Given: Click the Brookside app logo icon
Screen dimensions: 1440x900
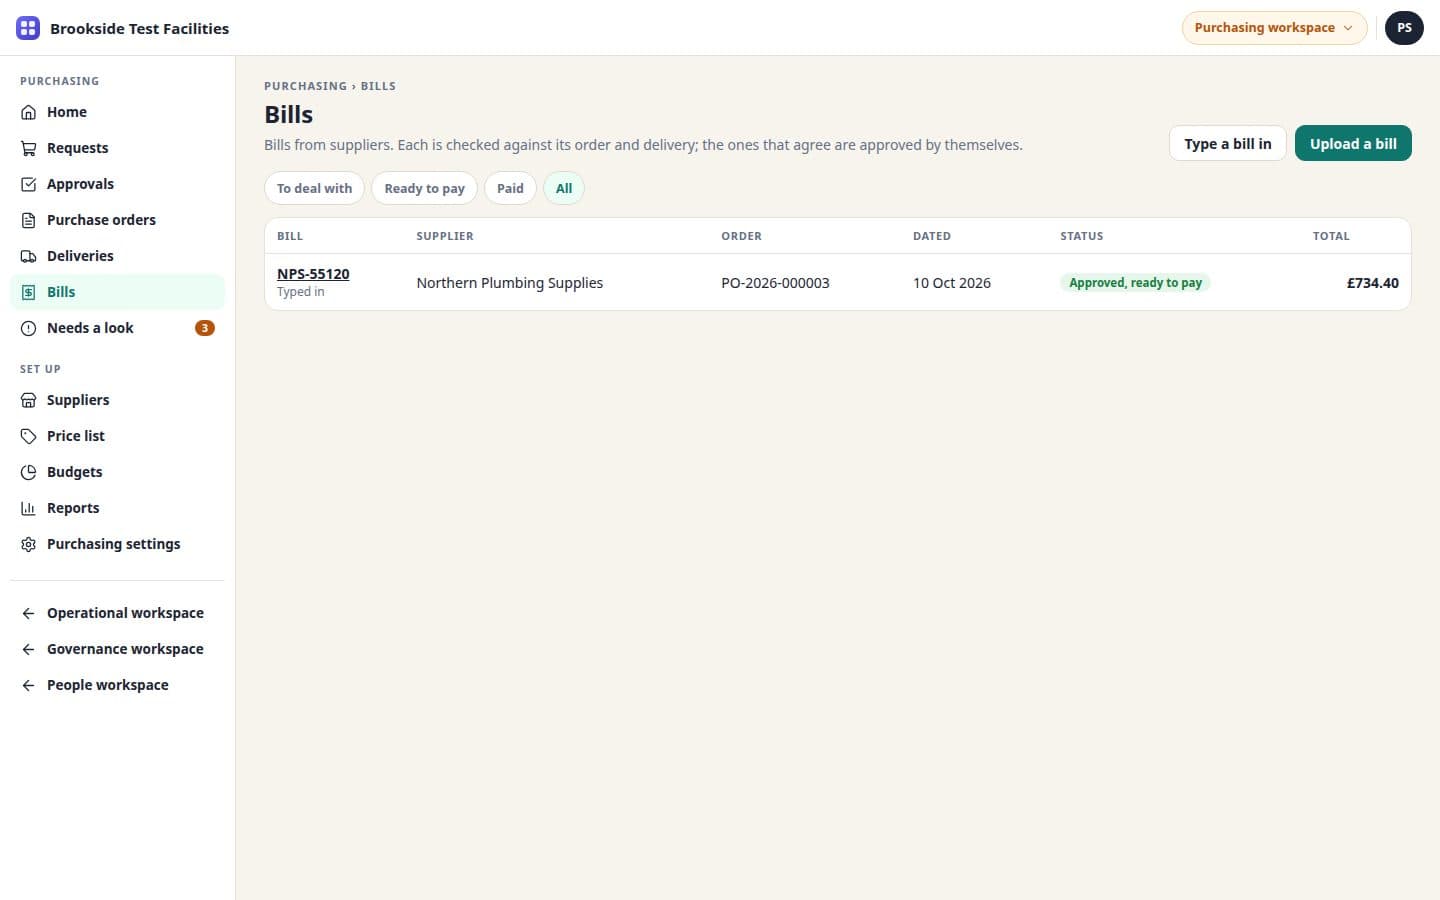Looking at the screenshot, I should point(28,28).
